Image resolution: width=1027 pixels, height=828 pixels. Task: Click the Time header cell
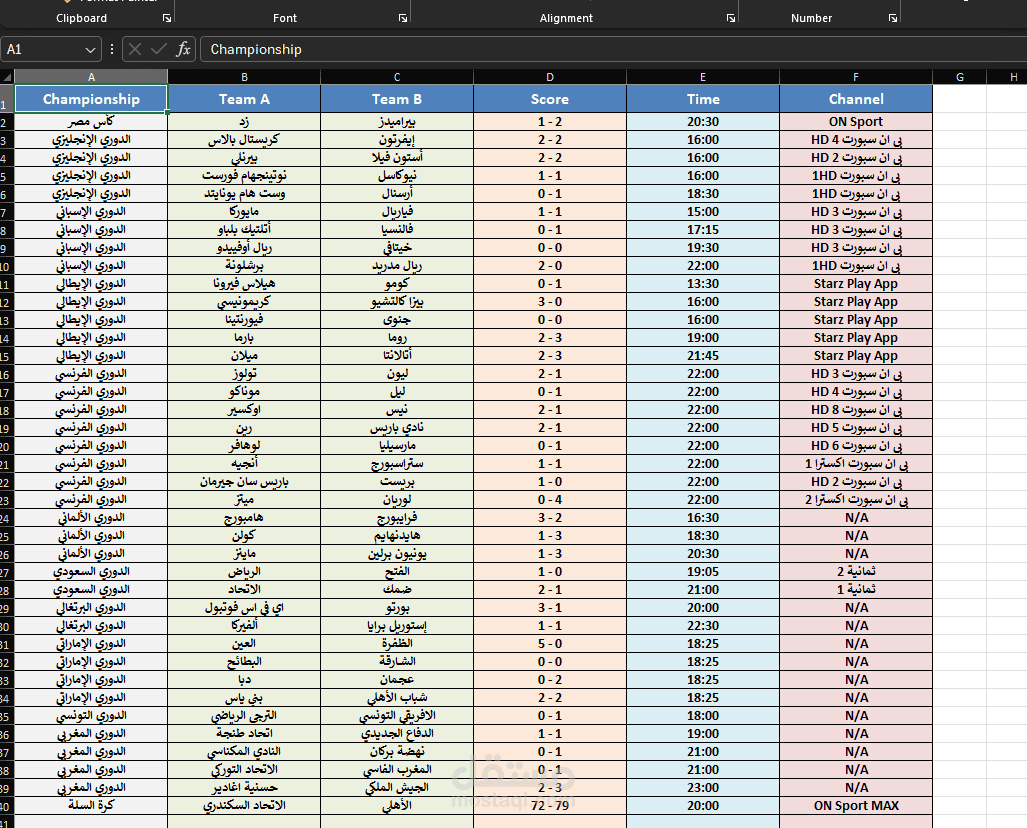click(x=703, y=99)
